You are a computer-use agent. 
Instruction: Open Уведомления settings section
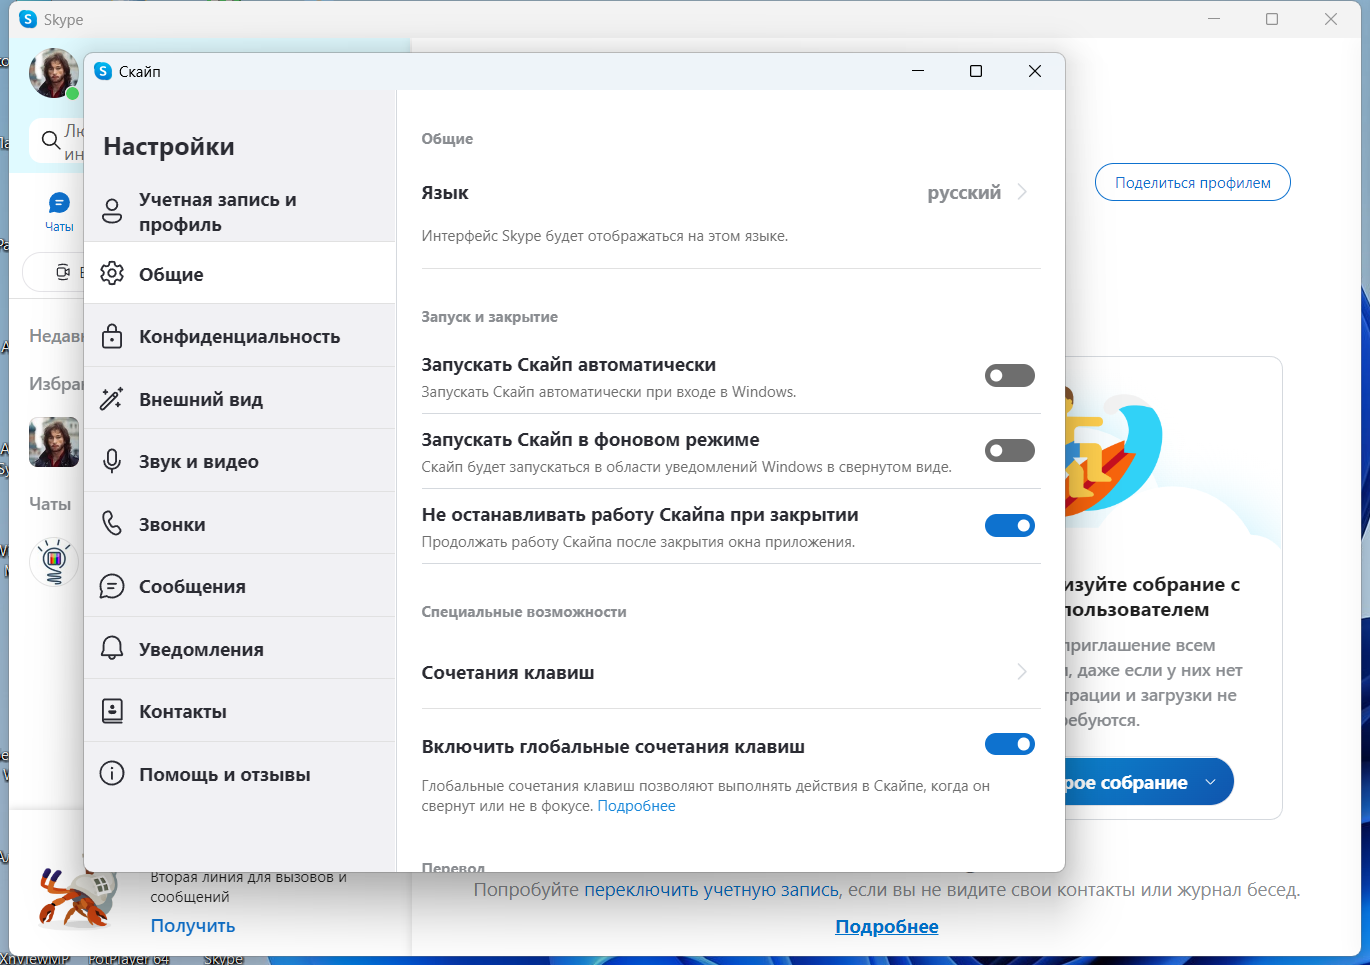pyautogui.click(x=240, y=649)
